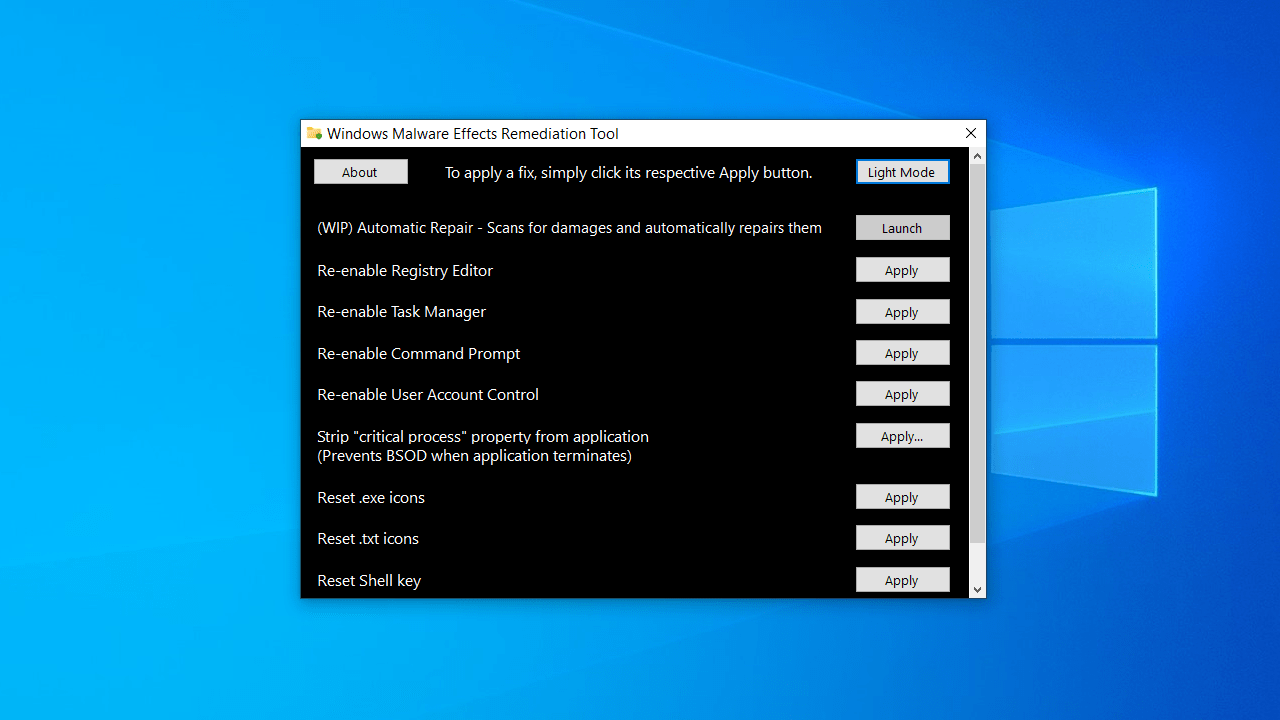Click the 'Prevents BSOD' note text
Viewport: 1280px width, 720px height.
(x=474, y=456)
